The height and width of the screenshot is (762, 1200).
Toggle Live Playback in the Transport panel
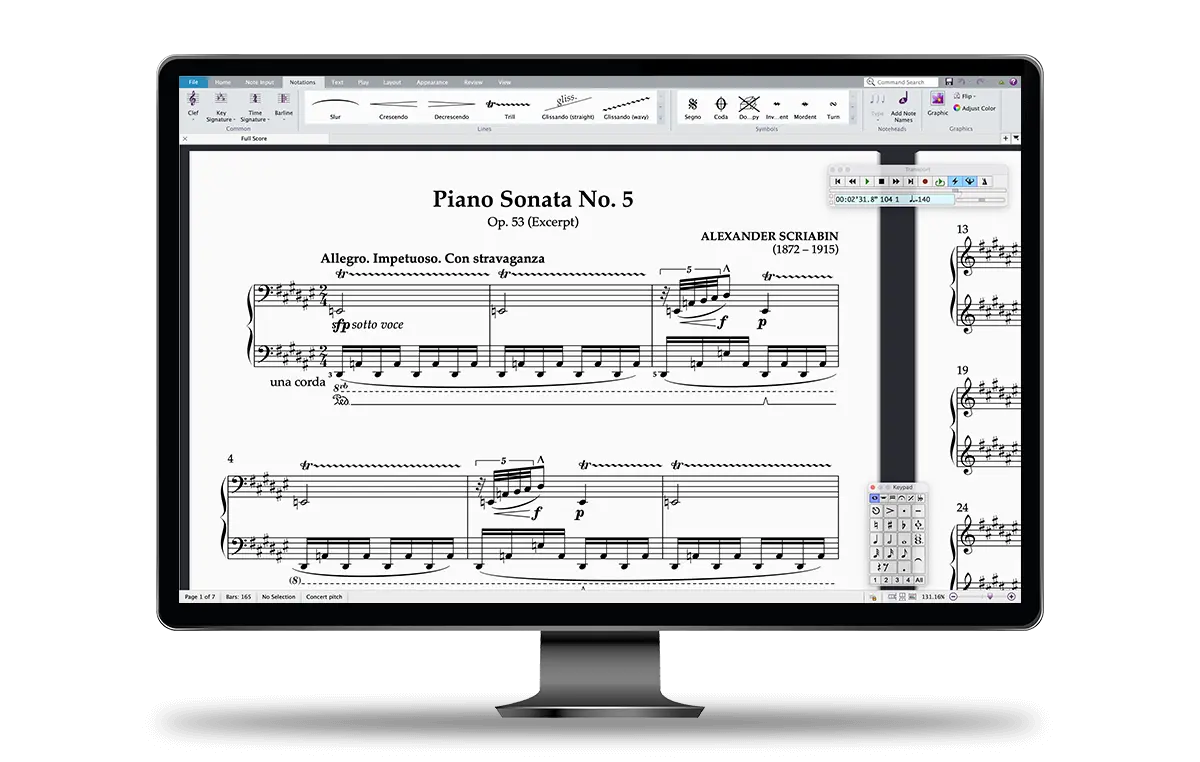pos(955,182)
